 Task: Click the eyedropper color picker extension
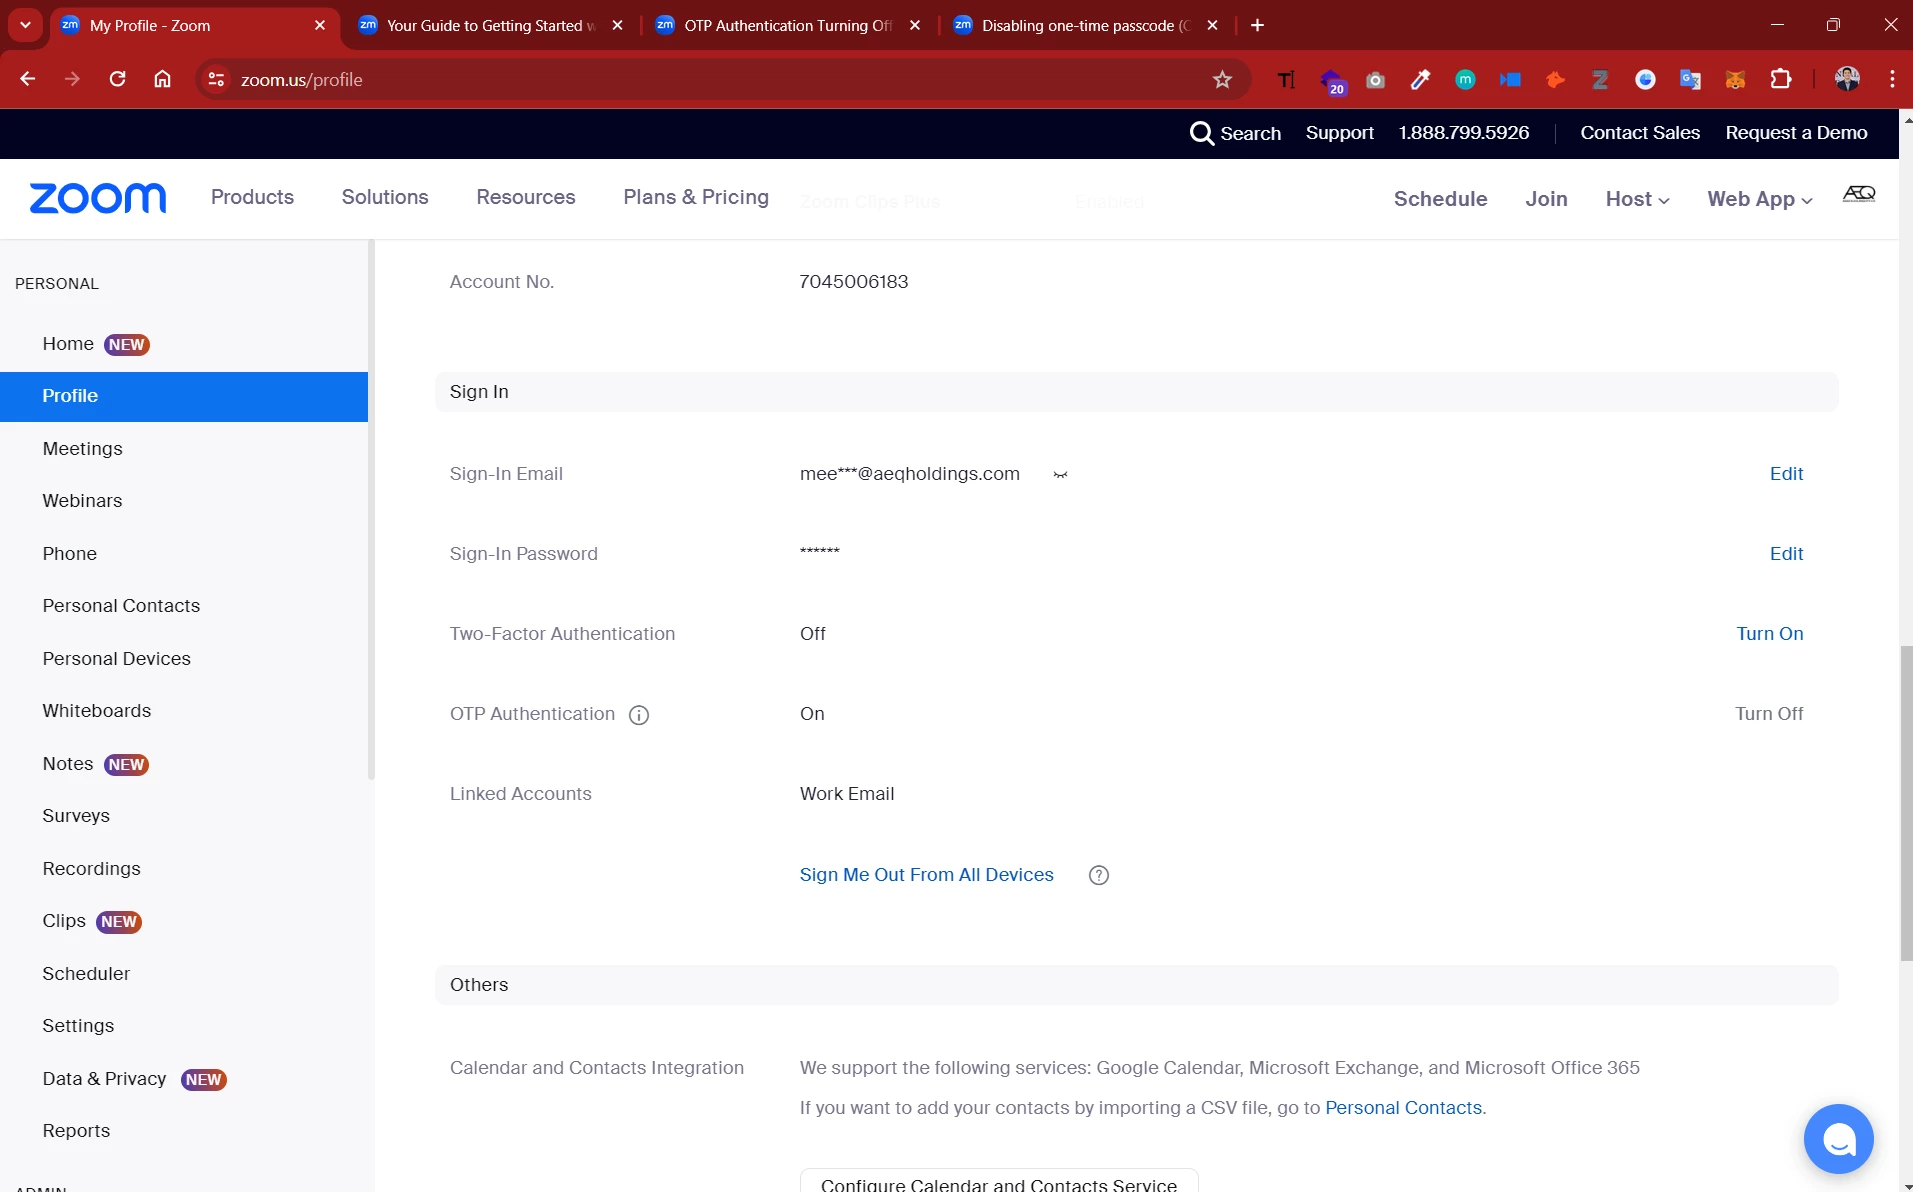click(x=1420, y=79)
